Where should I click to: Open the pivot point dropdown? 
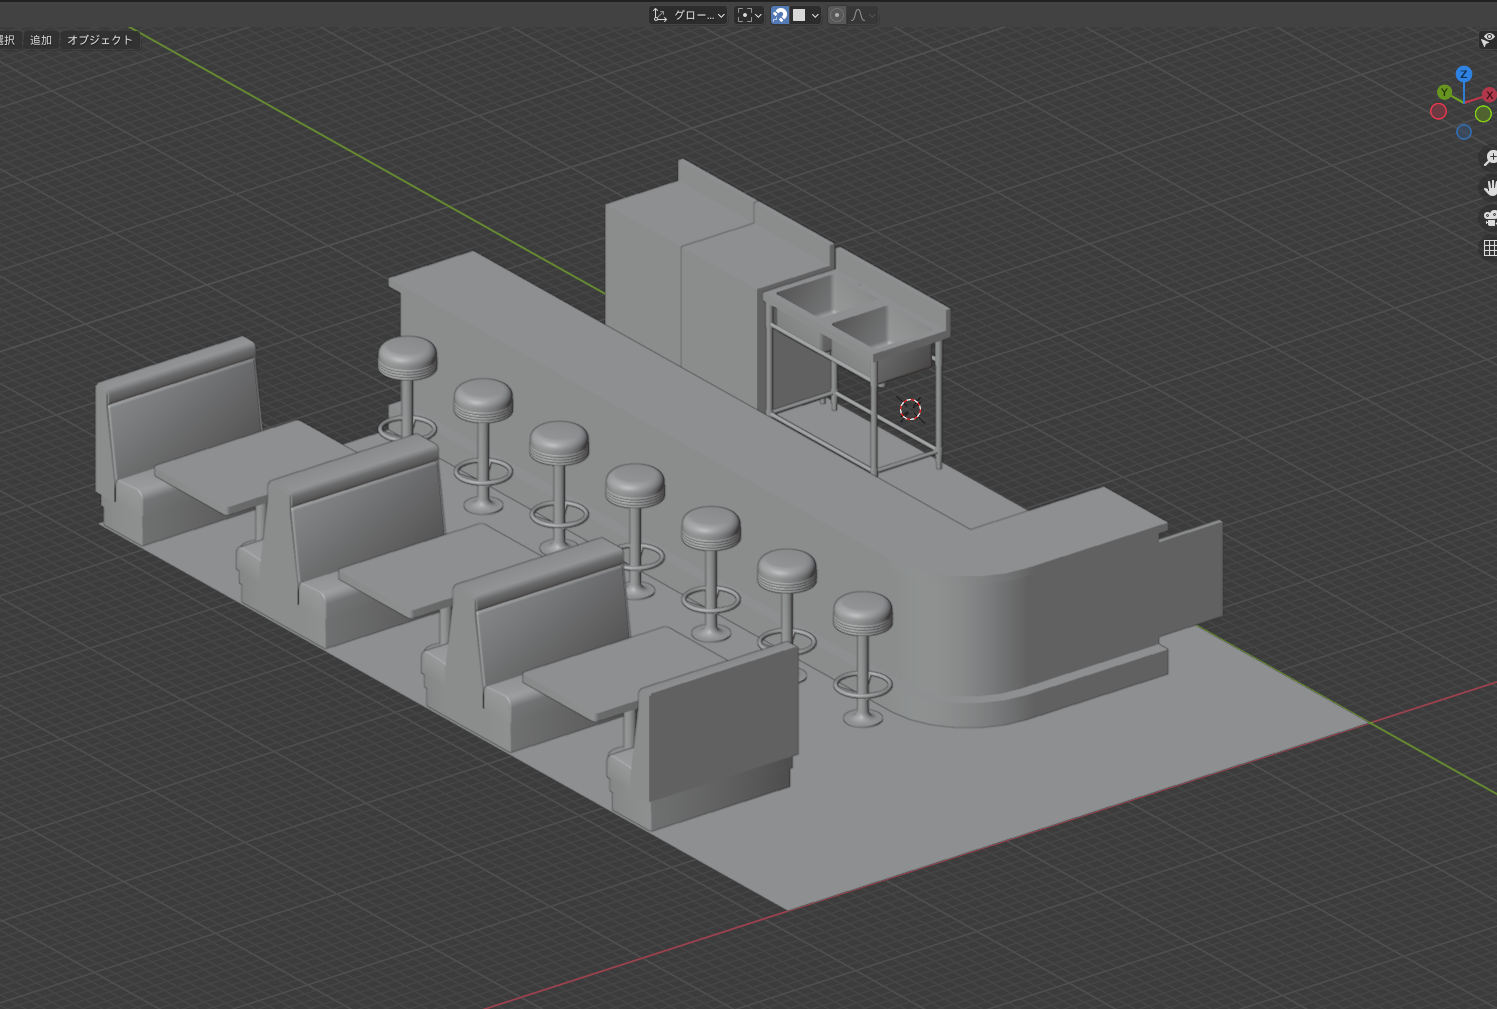click(749, 15)
